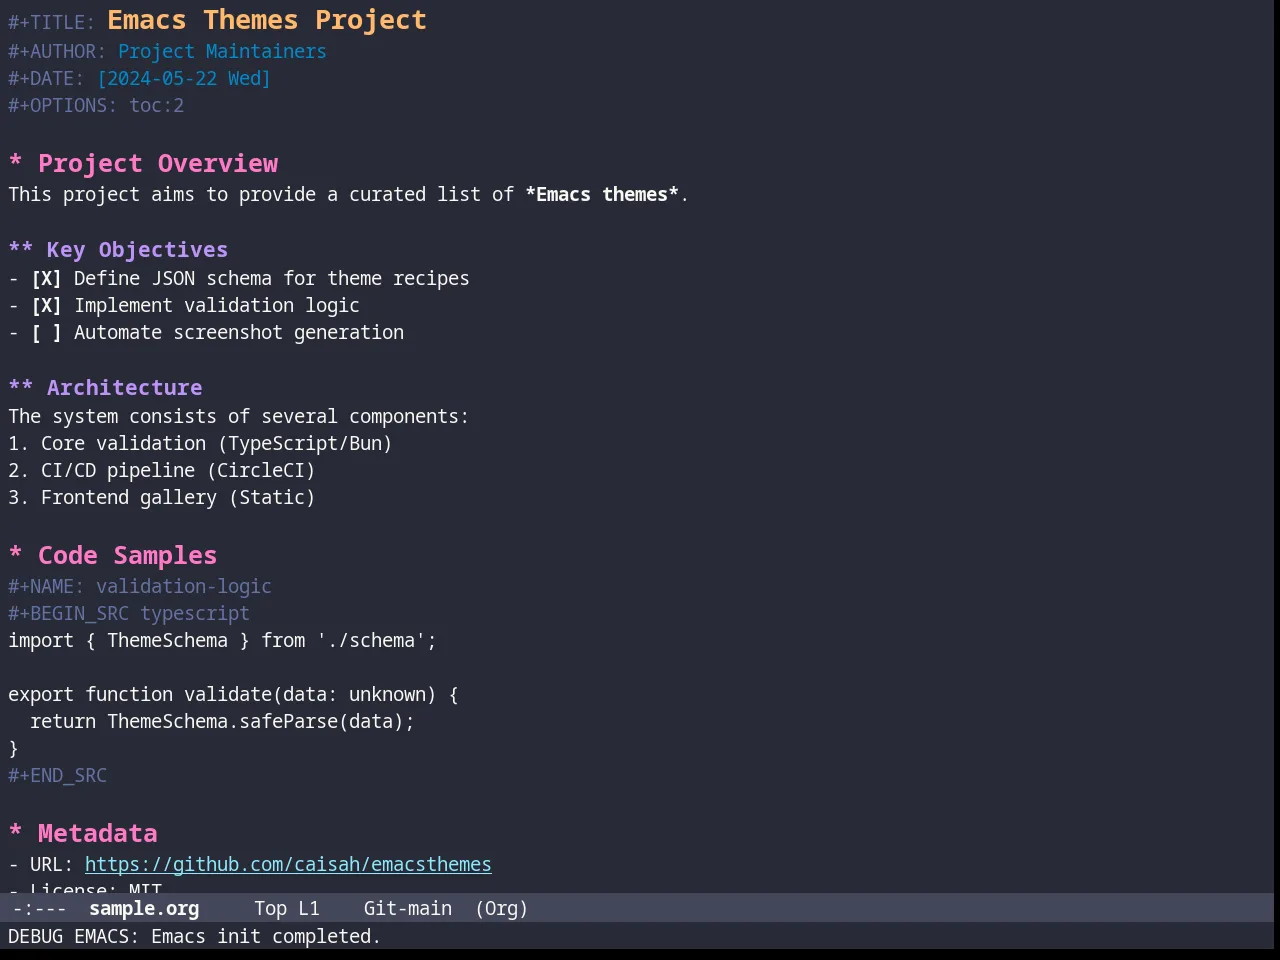
Task: Check the 'Automate screenshot generation' box
Action: tap(46, 332)
